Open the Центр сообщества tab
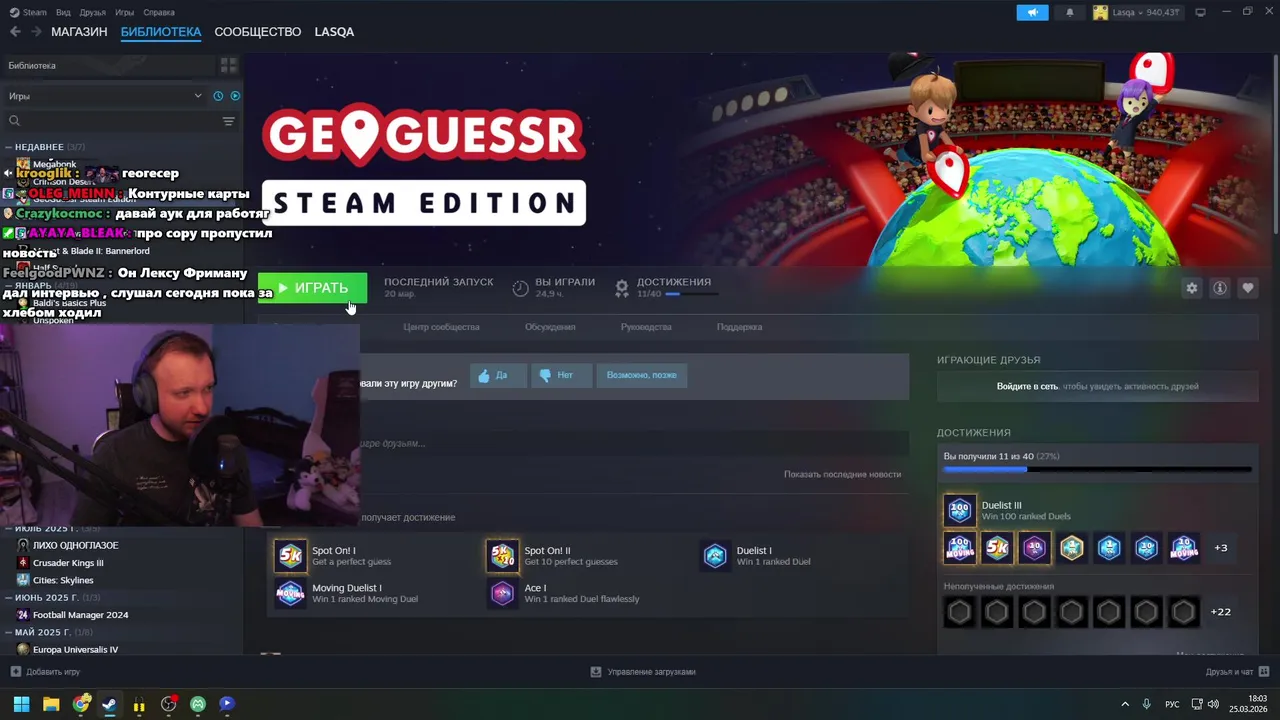The width and height of the screenshot is (1280, 720). [x=441, y=327]
